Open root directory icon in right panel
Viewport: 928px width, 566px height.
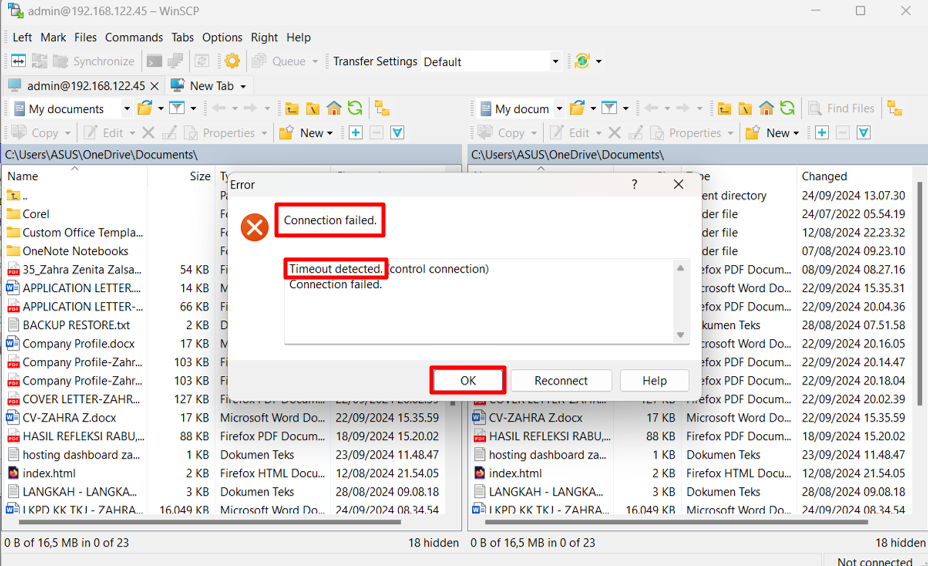[745, 108]
